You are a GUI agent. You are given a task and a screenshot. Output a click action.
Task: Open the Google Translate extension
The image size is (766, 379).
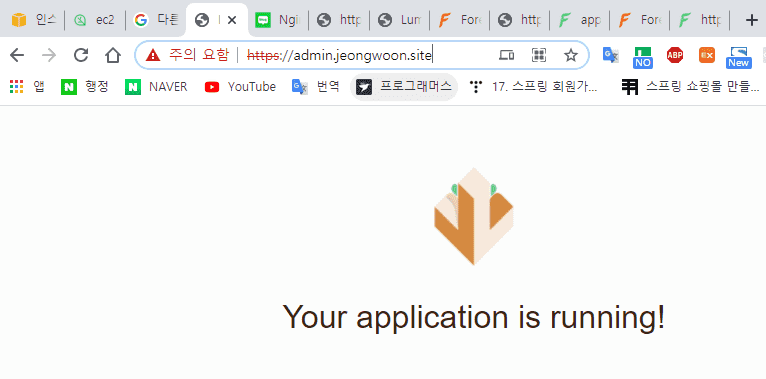(611, 55)
